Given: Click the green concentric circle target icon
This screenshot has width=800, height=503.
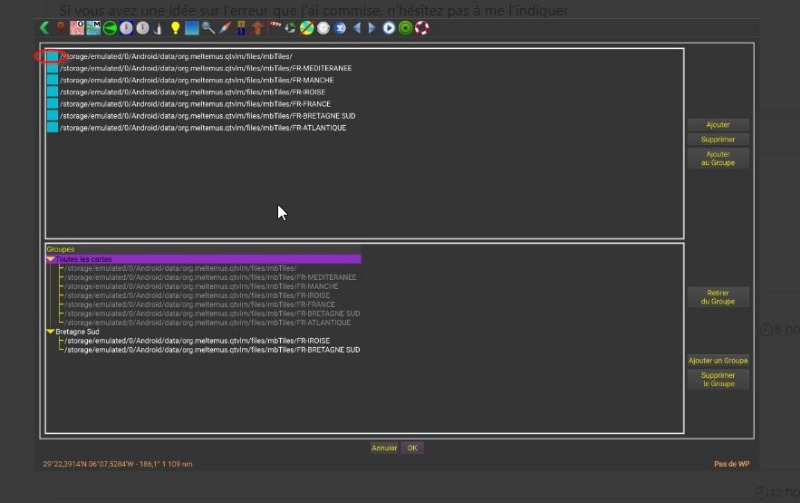Looking at the screenshot, I should (405, 28).
